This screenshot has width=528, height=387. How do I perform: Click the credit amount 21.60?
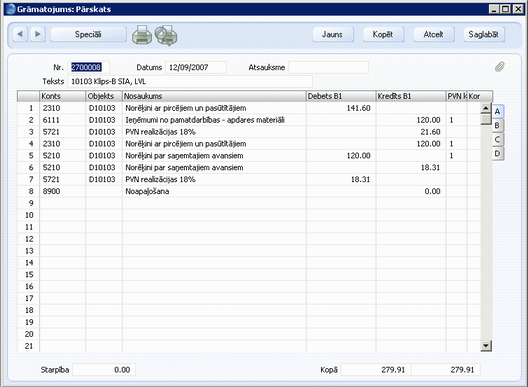tap(411, 132)
